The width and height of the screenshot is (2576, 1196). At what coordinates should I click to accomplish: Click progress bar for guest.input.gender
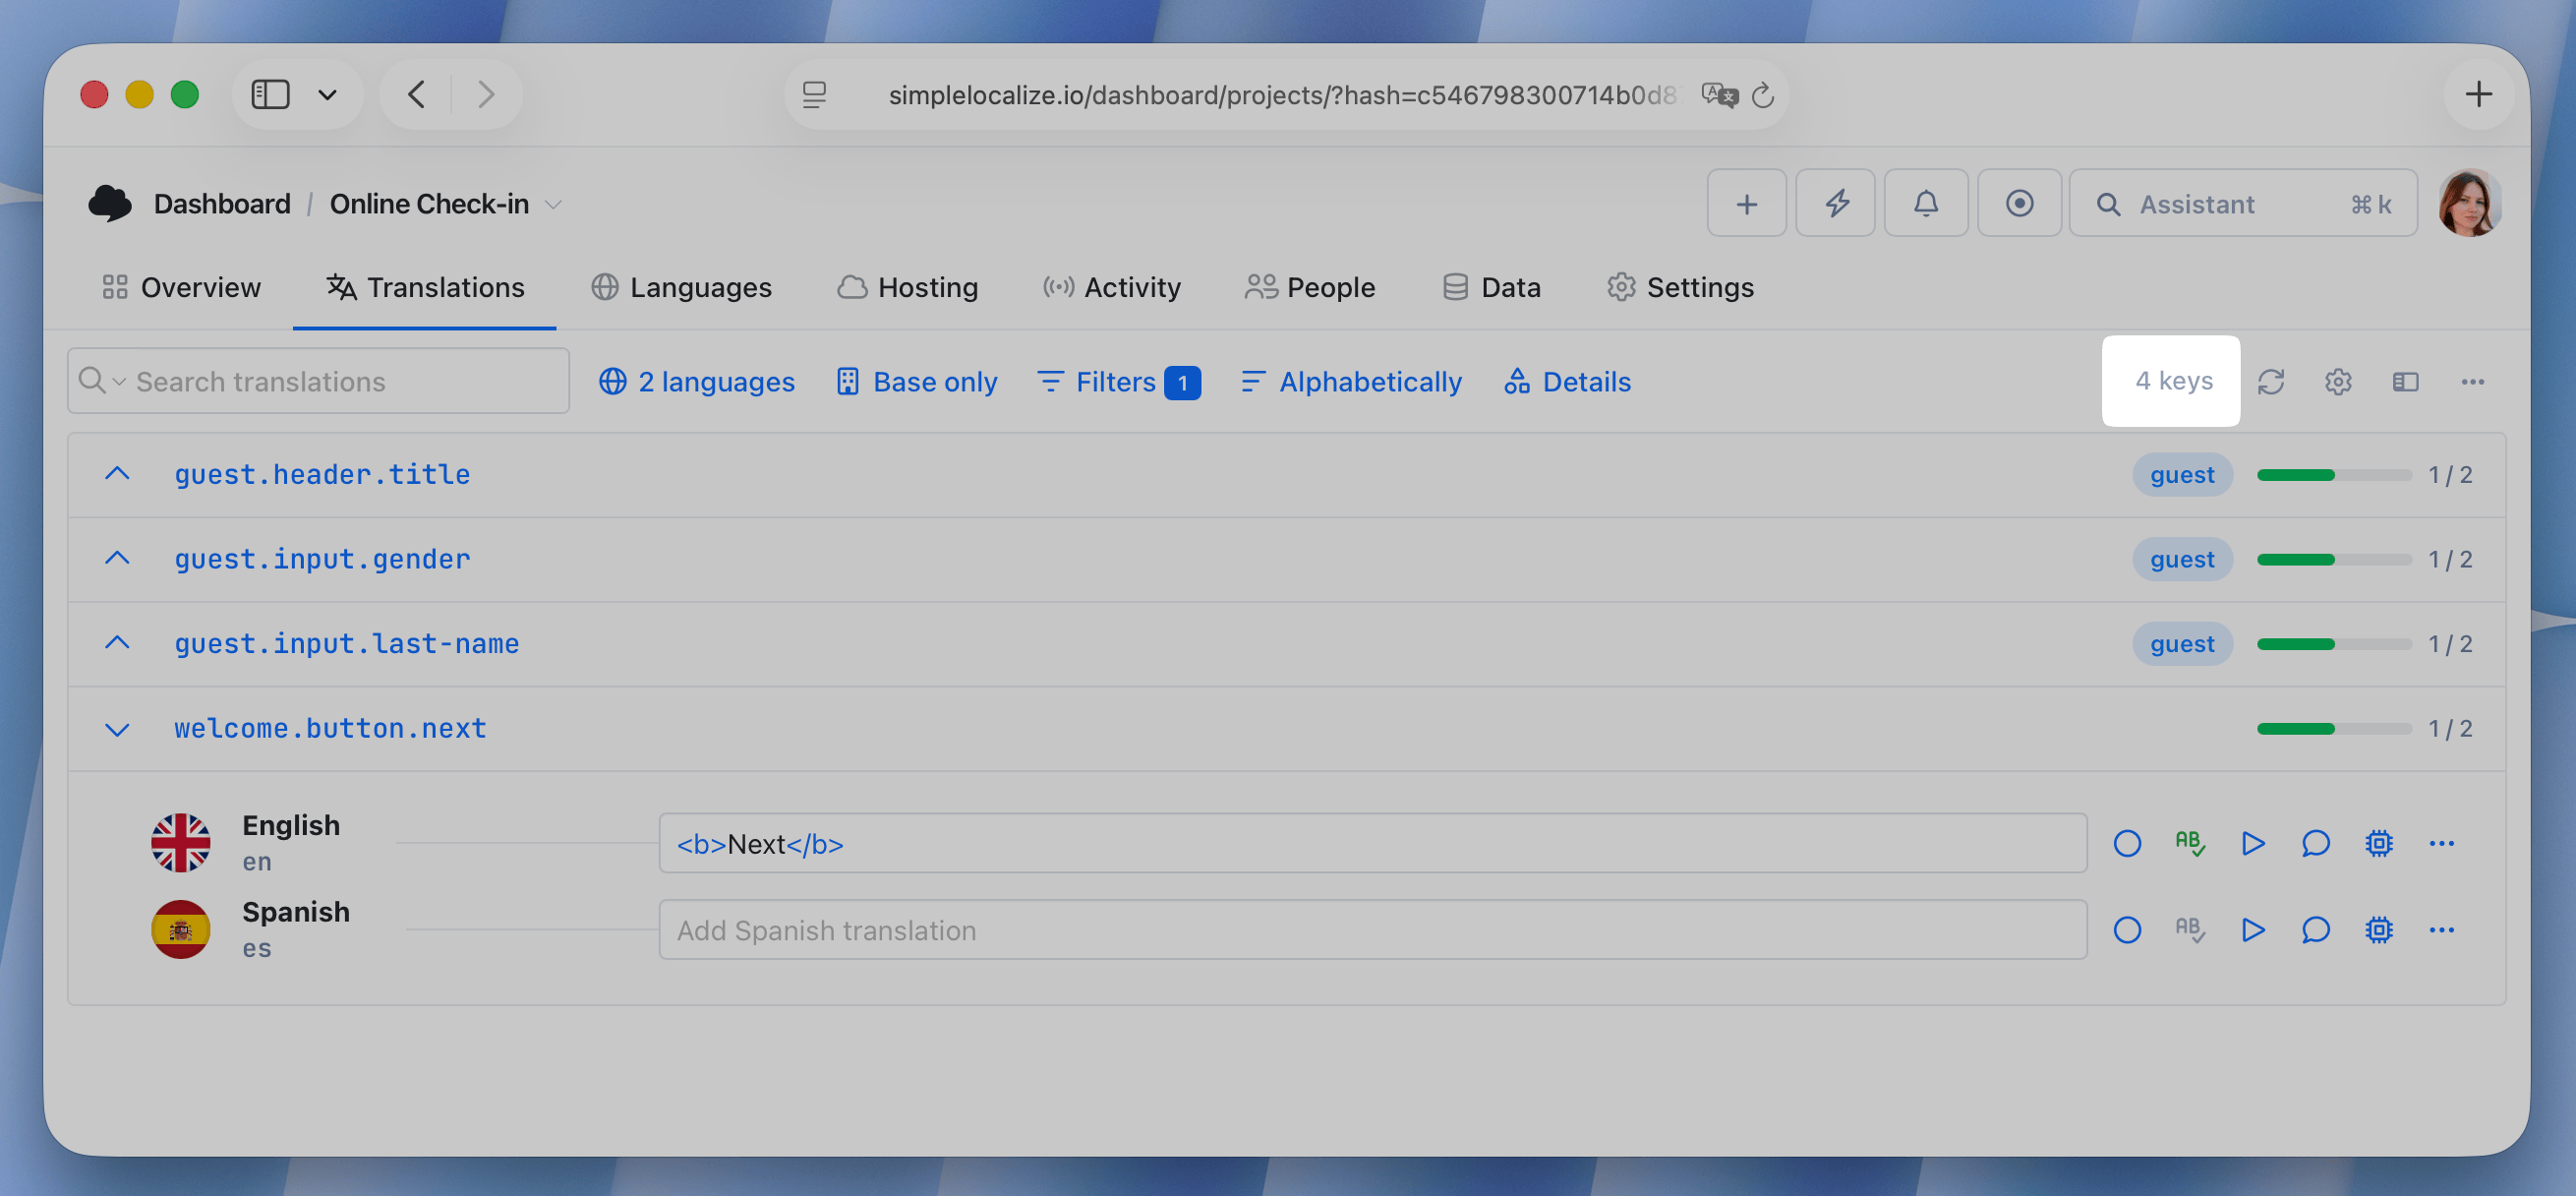tap(2334, 559)
